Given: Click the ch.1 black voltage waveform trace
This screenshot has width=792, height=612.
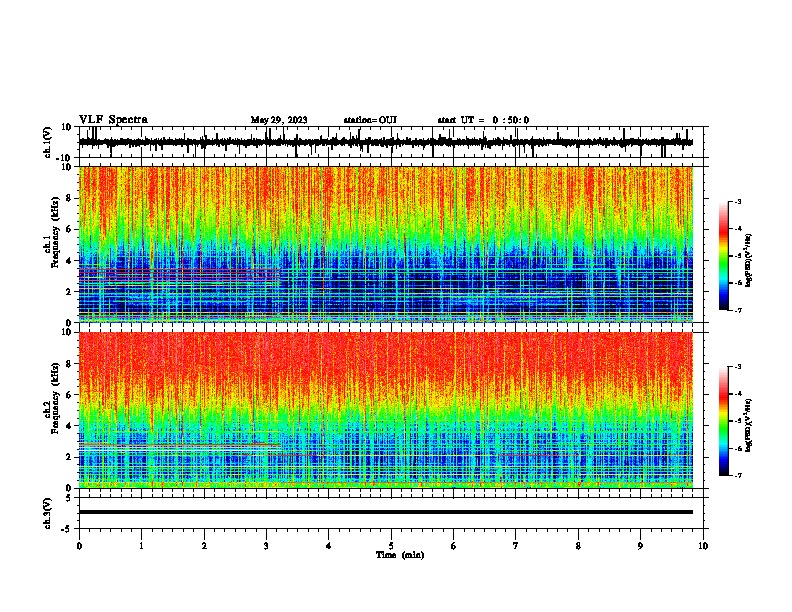Looking at the screenshot, I should [385, 142].
